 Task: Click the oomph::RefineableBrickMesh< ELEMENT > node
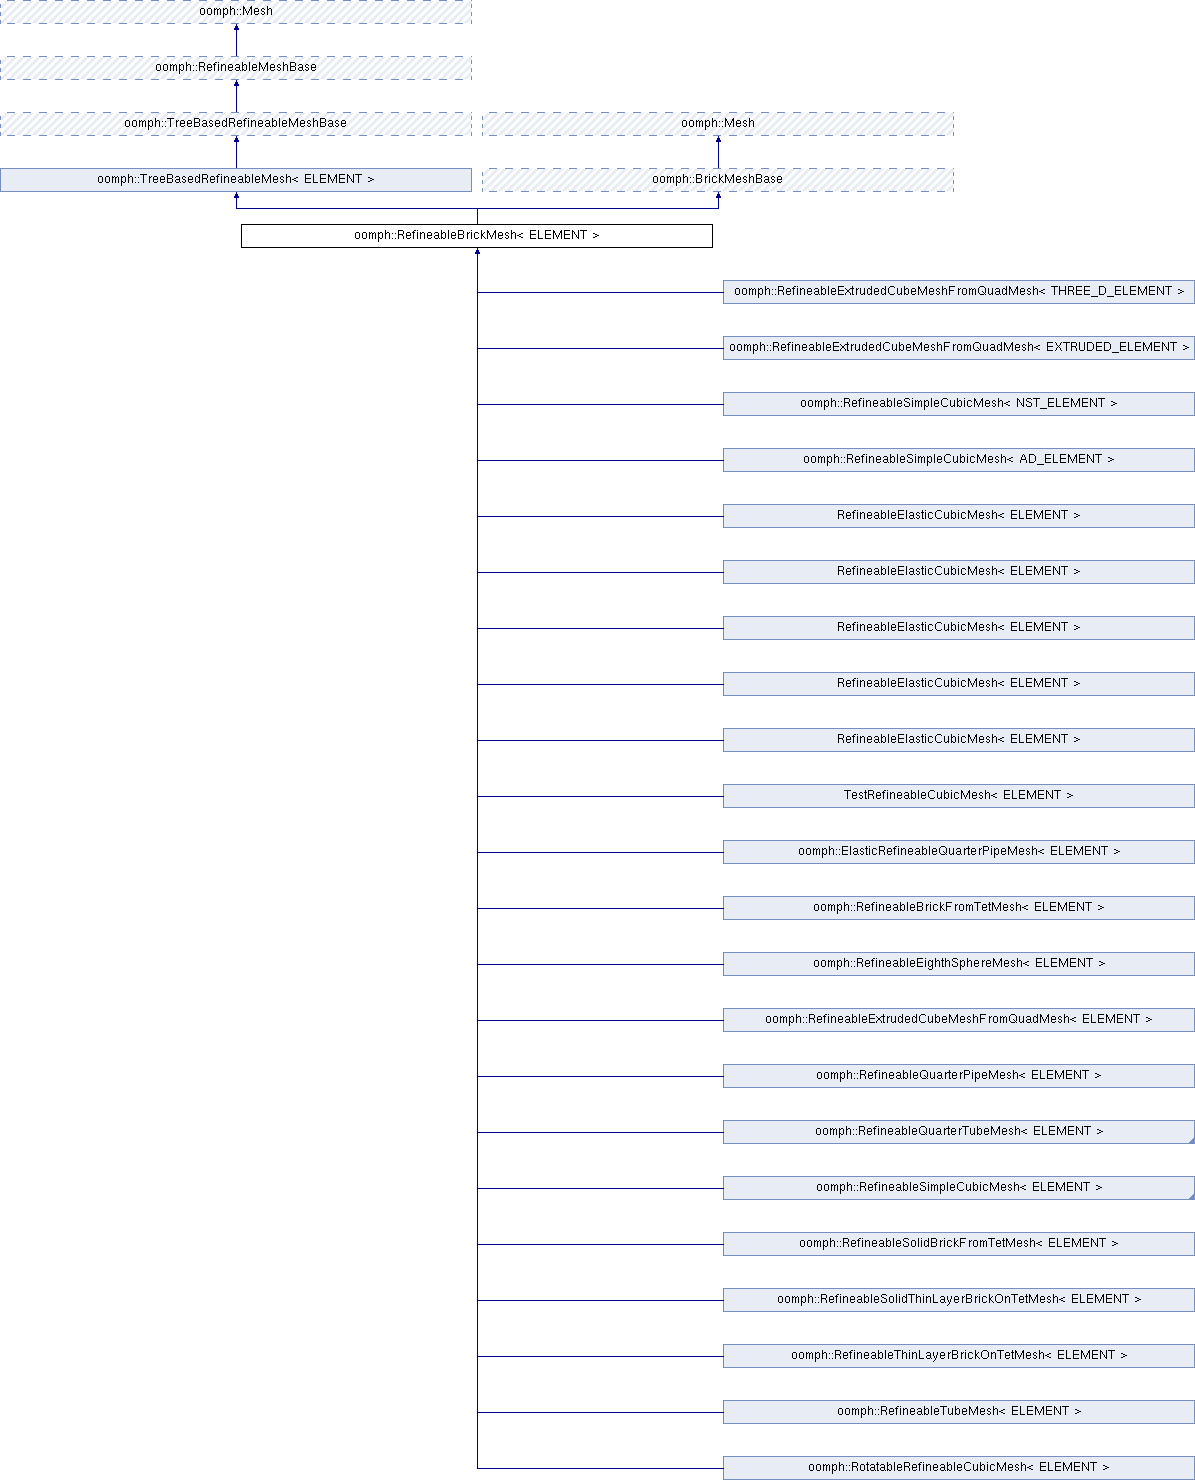pyautogui.click(x=476, y=235)
